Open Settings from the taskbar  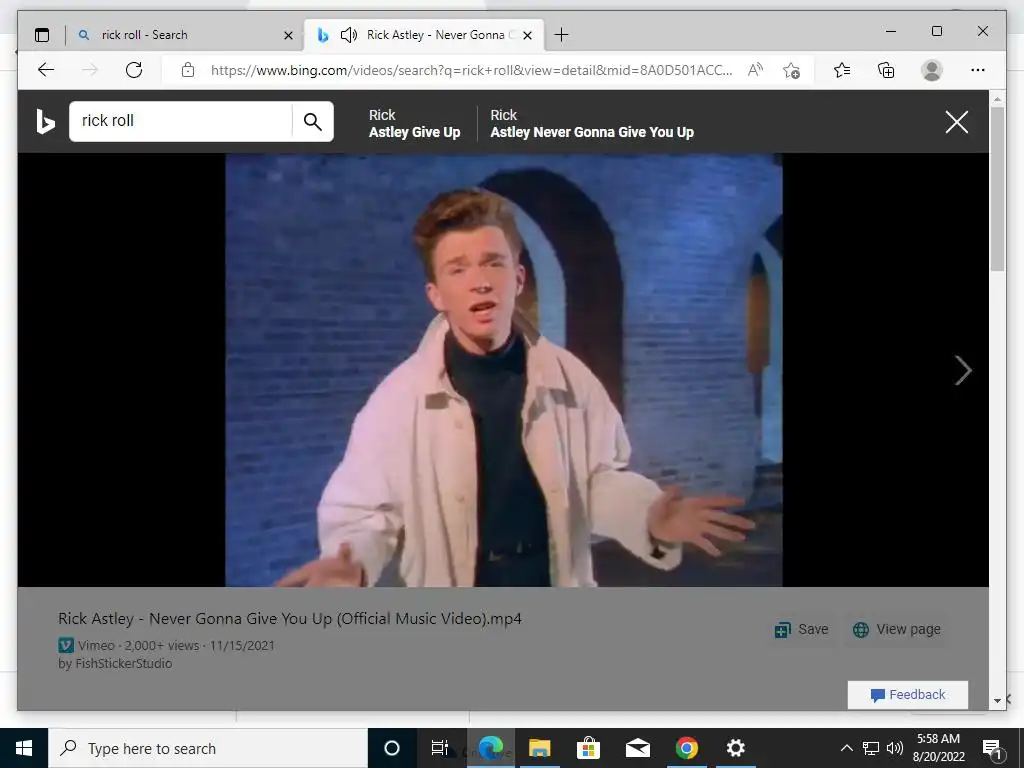pos(735,748)
